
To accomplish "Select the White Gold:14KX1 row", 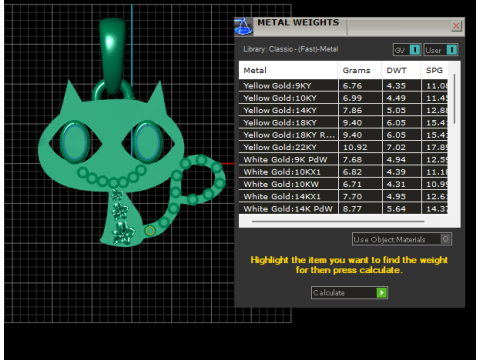I will click(x=343, y=196).
